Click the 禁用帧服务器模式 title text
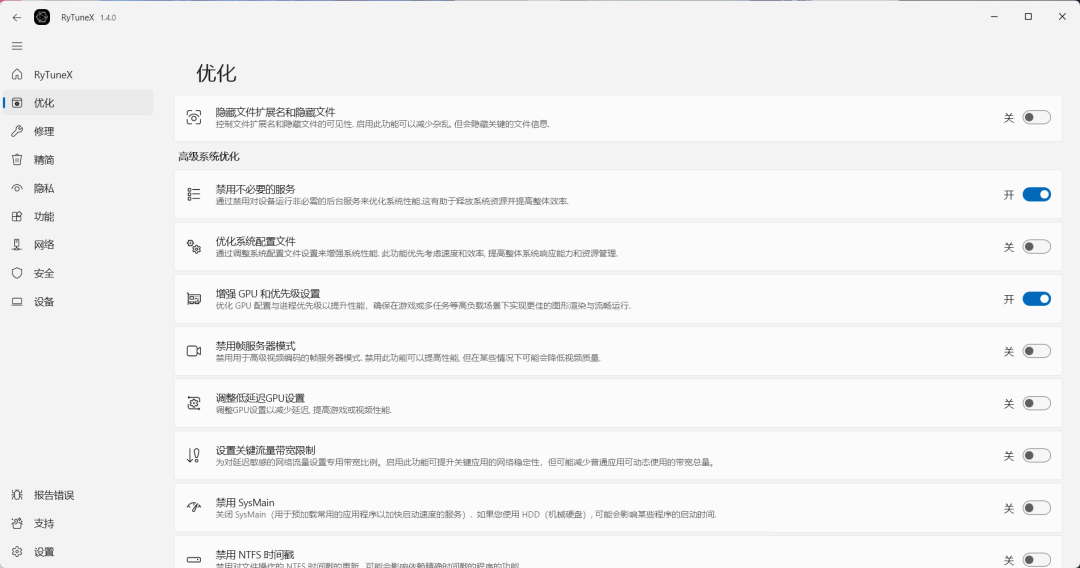Image resolution: width=1080 pixels, height=568 pixels. click(x=256, y=346)
